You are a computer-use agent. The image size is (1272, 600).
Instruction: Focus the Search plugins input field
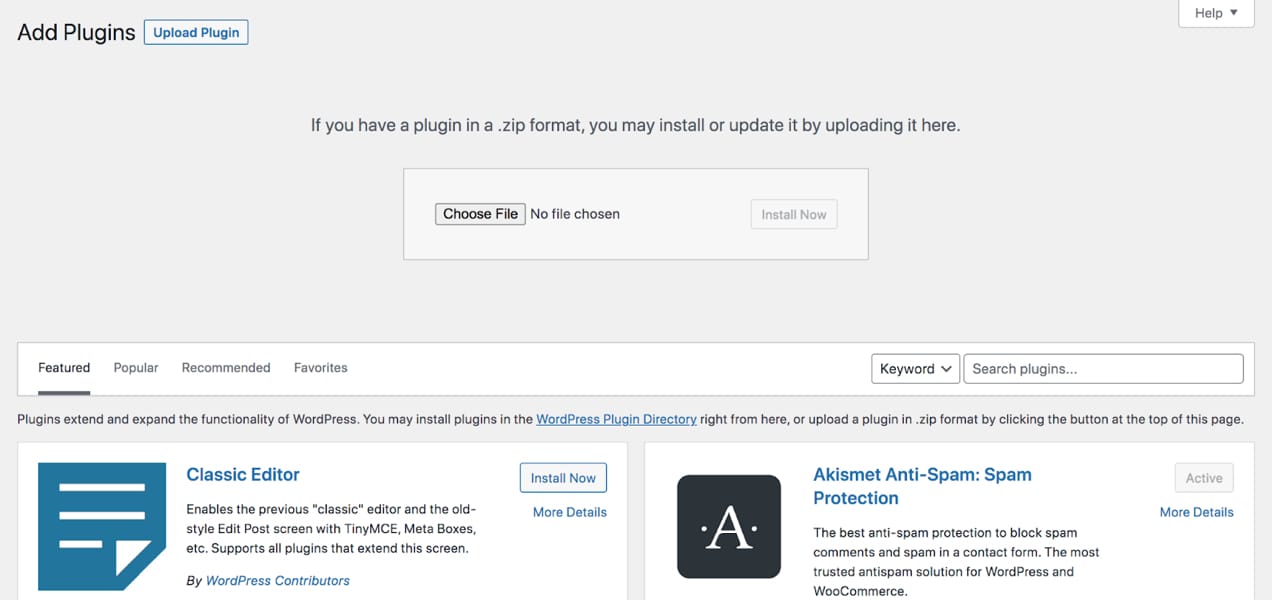(x=1103, y=369)
